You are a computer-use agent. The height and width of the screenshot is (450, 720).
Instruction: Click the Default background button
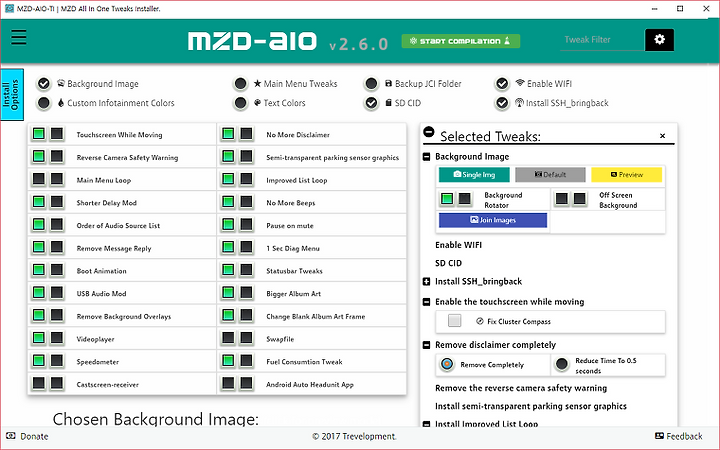[x=550, y=174]
